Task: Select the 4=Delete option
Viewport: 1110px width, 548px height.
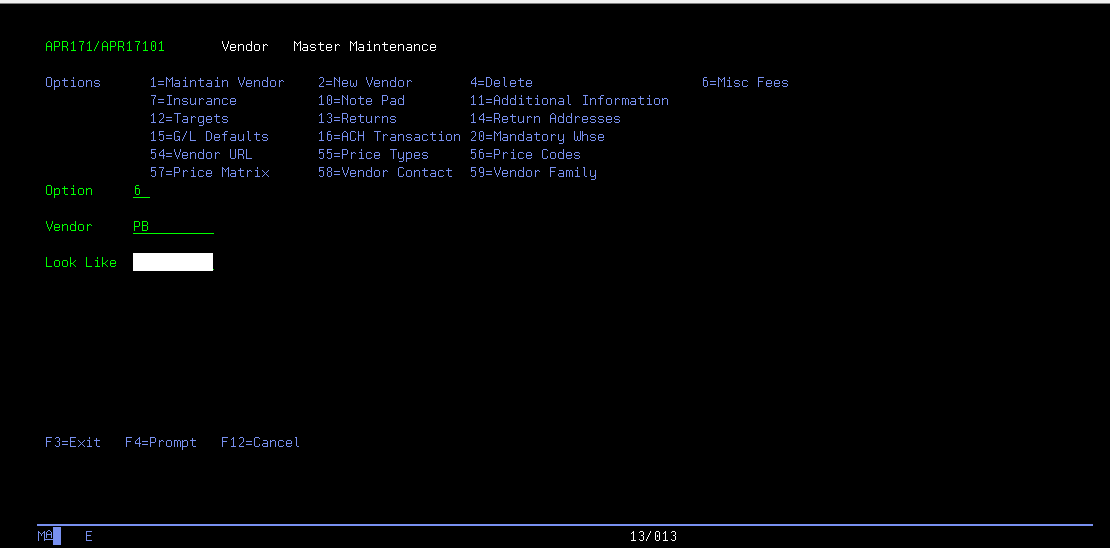Action: [x=501, y=83]
